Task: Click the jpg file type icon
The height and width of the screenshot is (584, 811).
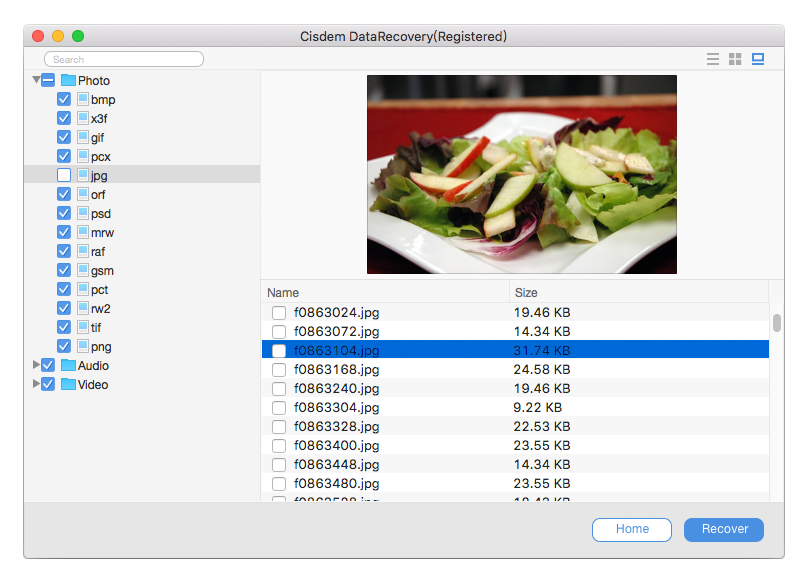Action: (83, 175)
